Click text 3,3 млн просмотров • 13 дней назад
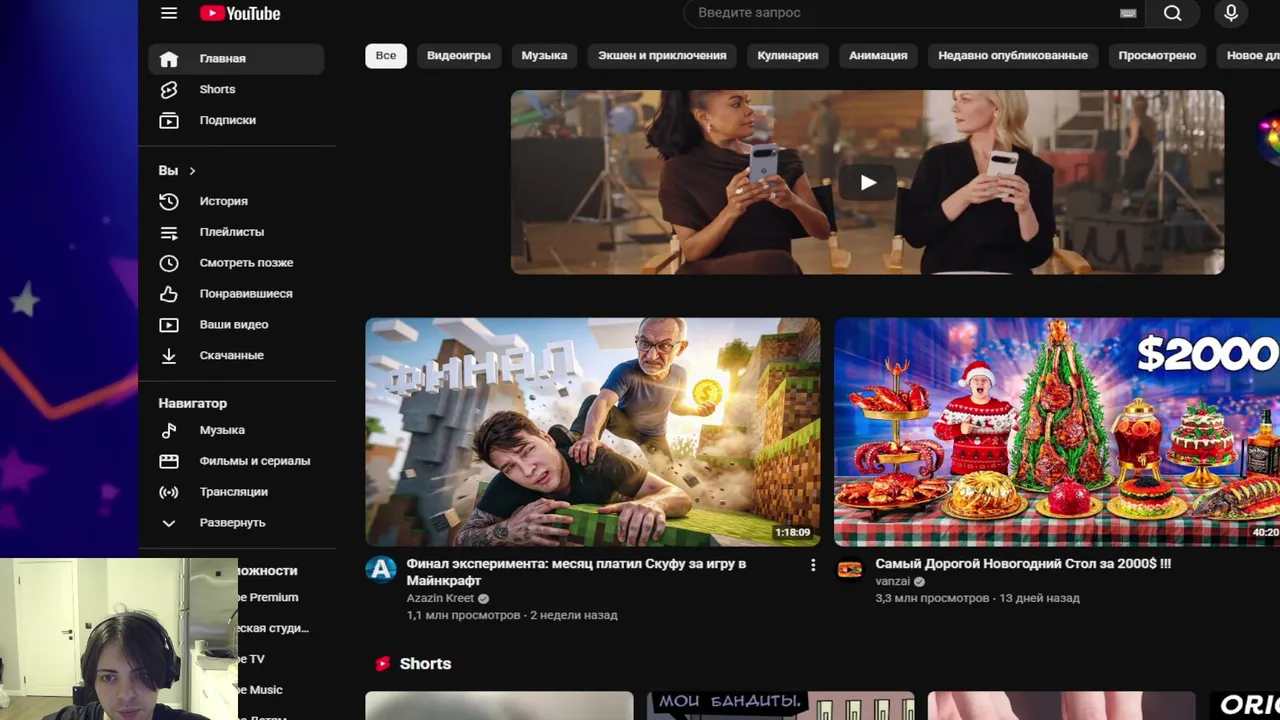 coord(977,598)
